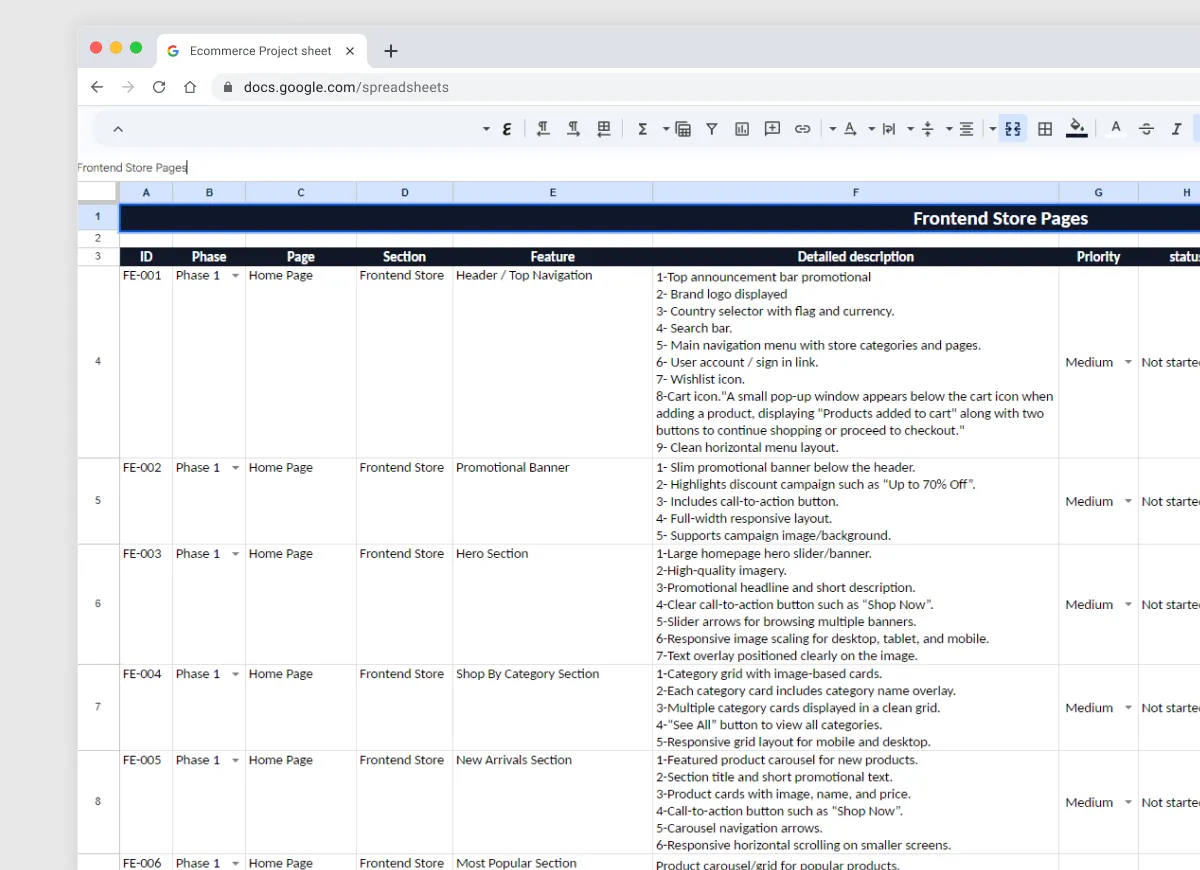1200x870 pixels.
Task: Collapse the toolbar with the chevron button
Action: [118, 129]
